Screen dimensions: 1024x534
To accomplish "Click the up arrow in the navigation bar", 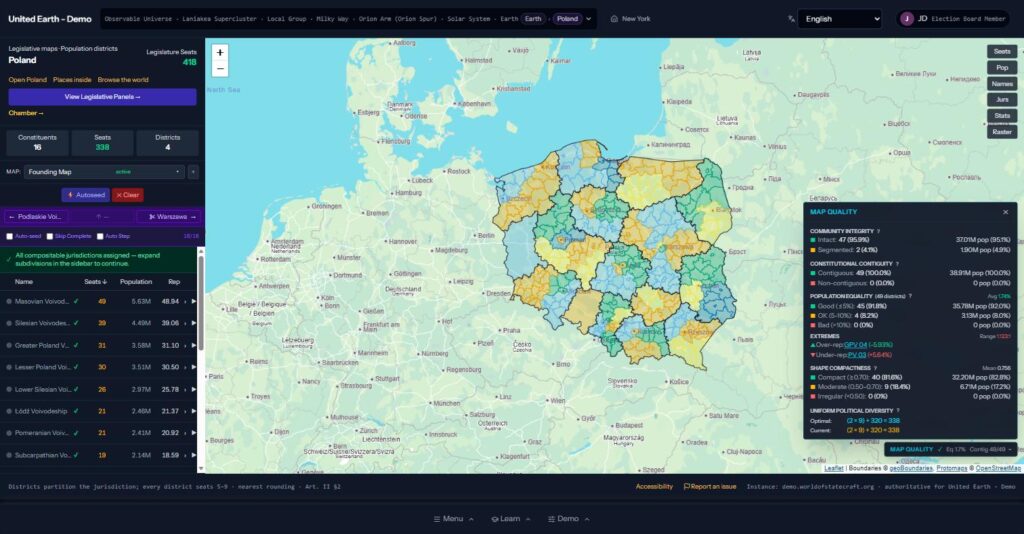I will coord(99,217).
